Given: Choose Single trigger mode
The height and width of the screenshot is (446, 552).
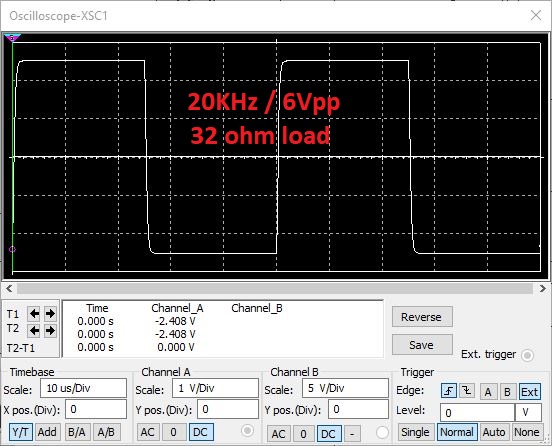Looking at the screenshot, I should coord(415,432).
